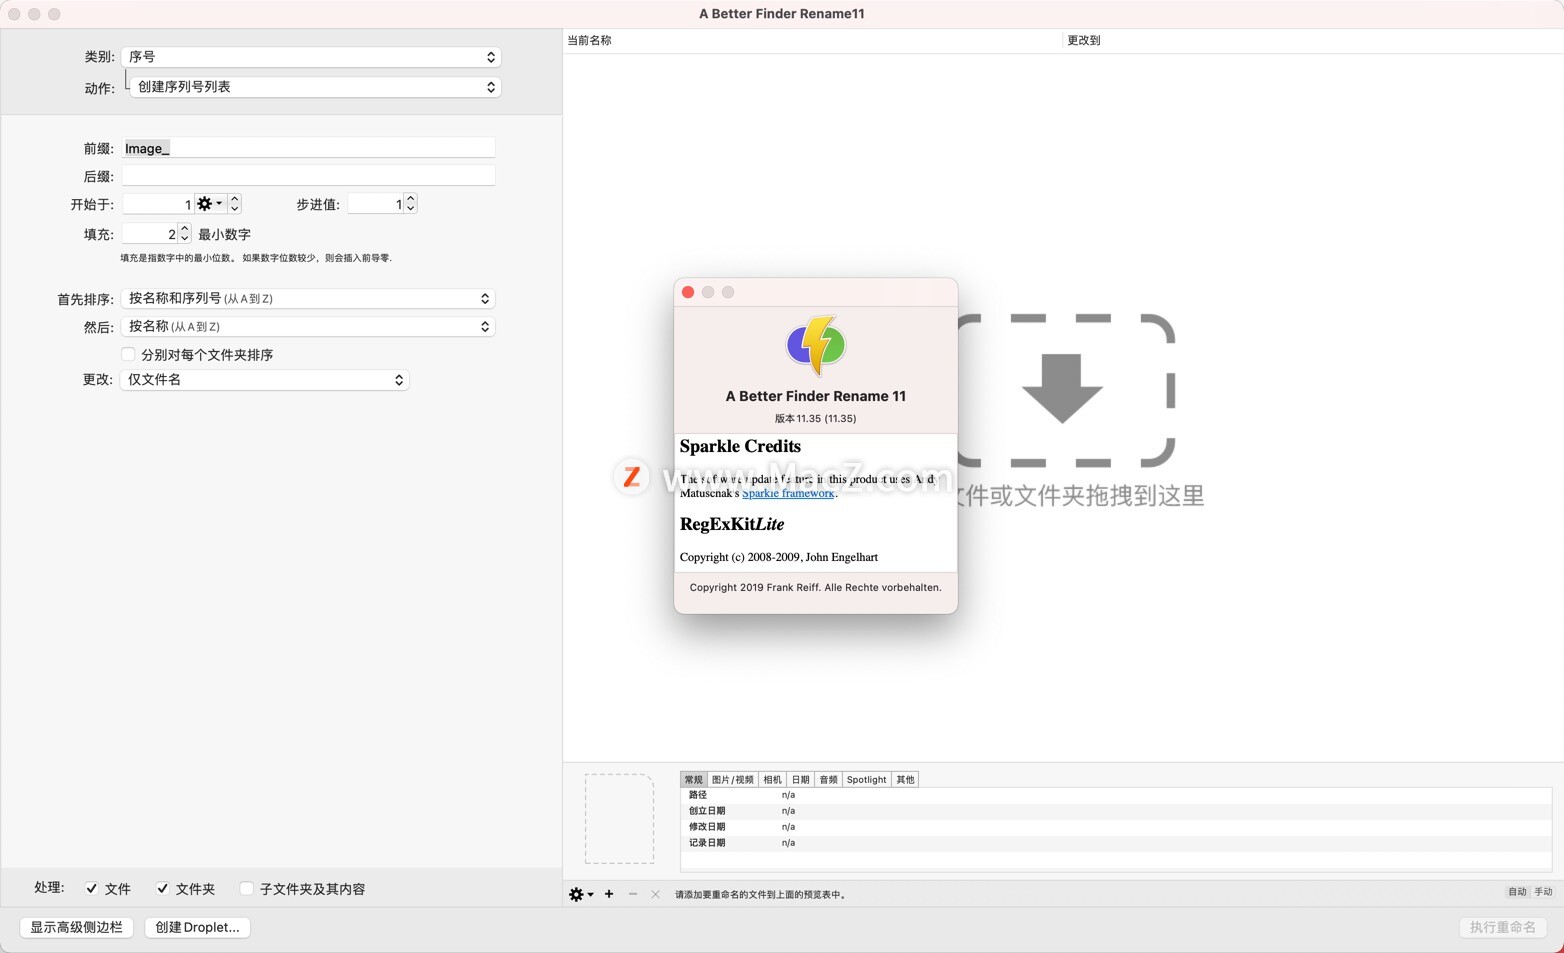1564x953 pixels.
Task: Click the 执行重命名 button
Action: [x=1502, y=927]
